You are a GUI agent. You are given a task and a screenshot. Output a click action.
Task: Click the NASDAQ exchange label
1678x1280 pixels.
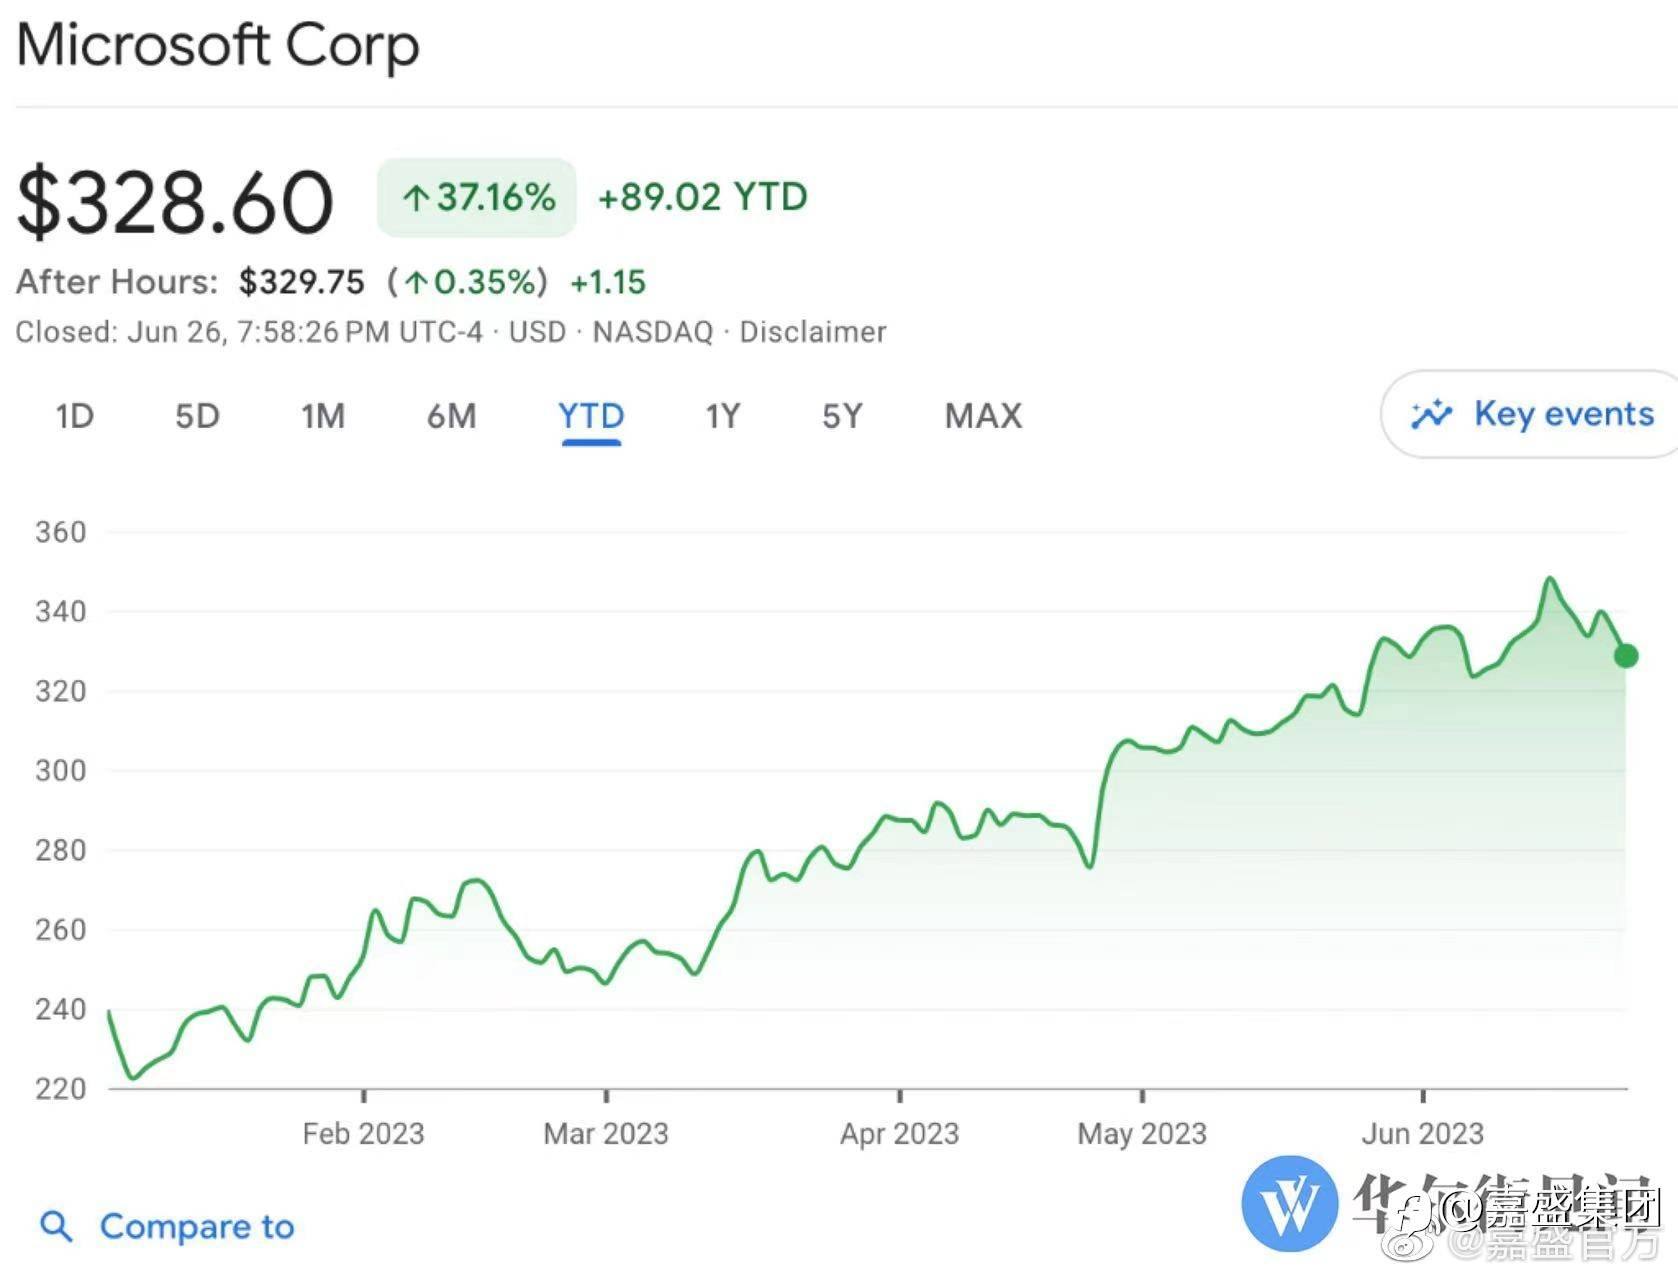[x=653, y=332]
